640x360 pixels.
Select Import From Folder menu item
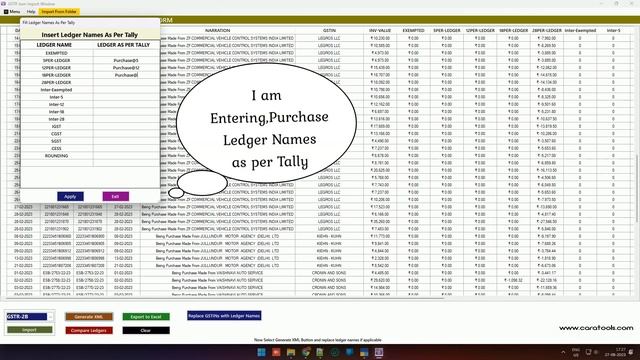pyautogui.click(x=59, y=12)
